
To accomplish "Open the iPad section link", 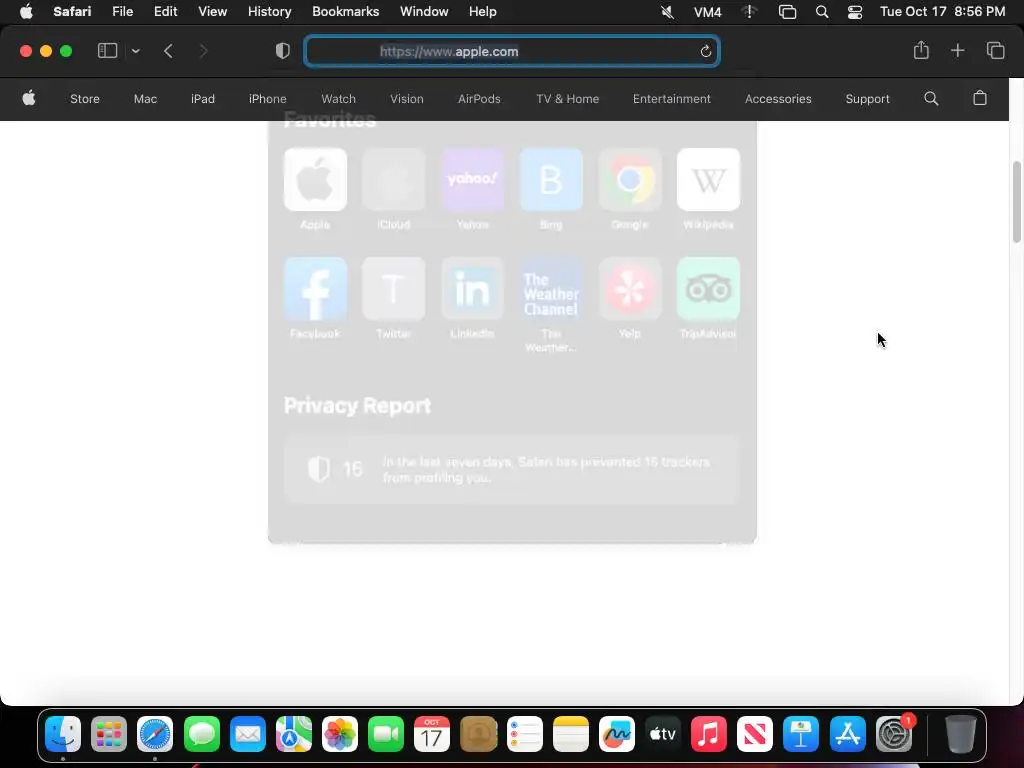I will point(202,99).
